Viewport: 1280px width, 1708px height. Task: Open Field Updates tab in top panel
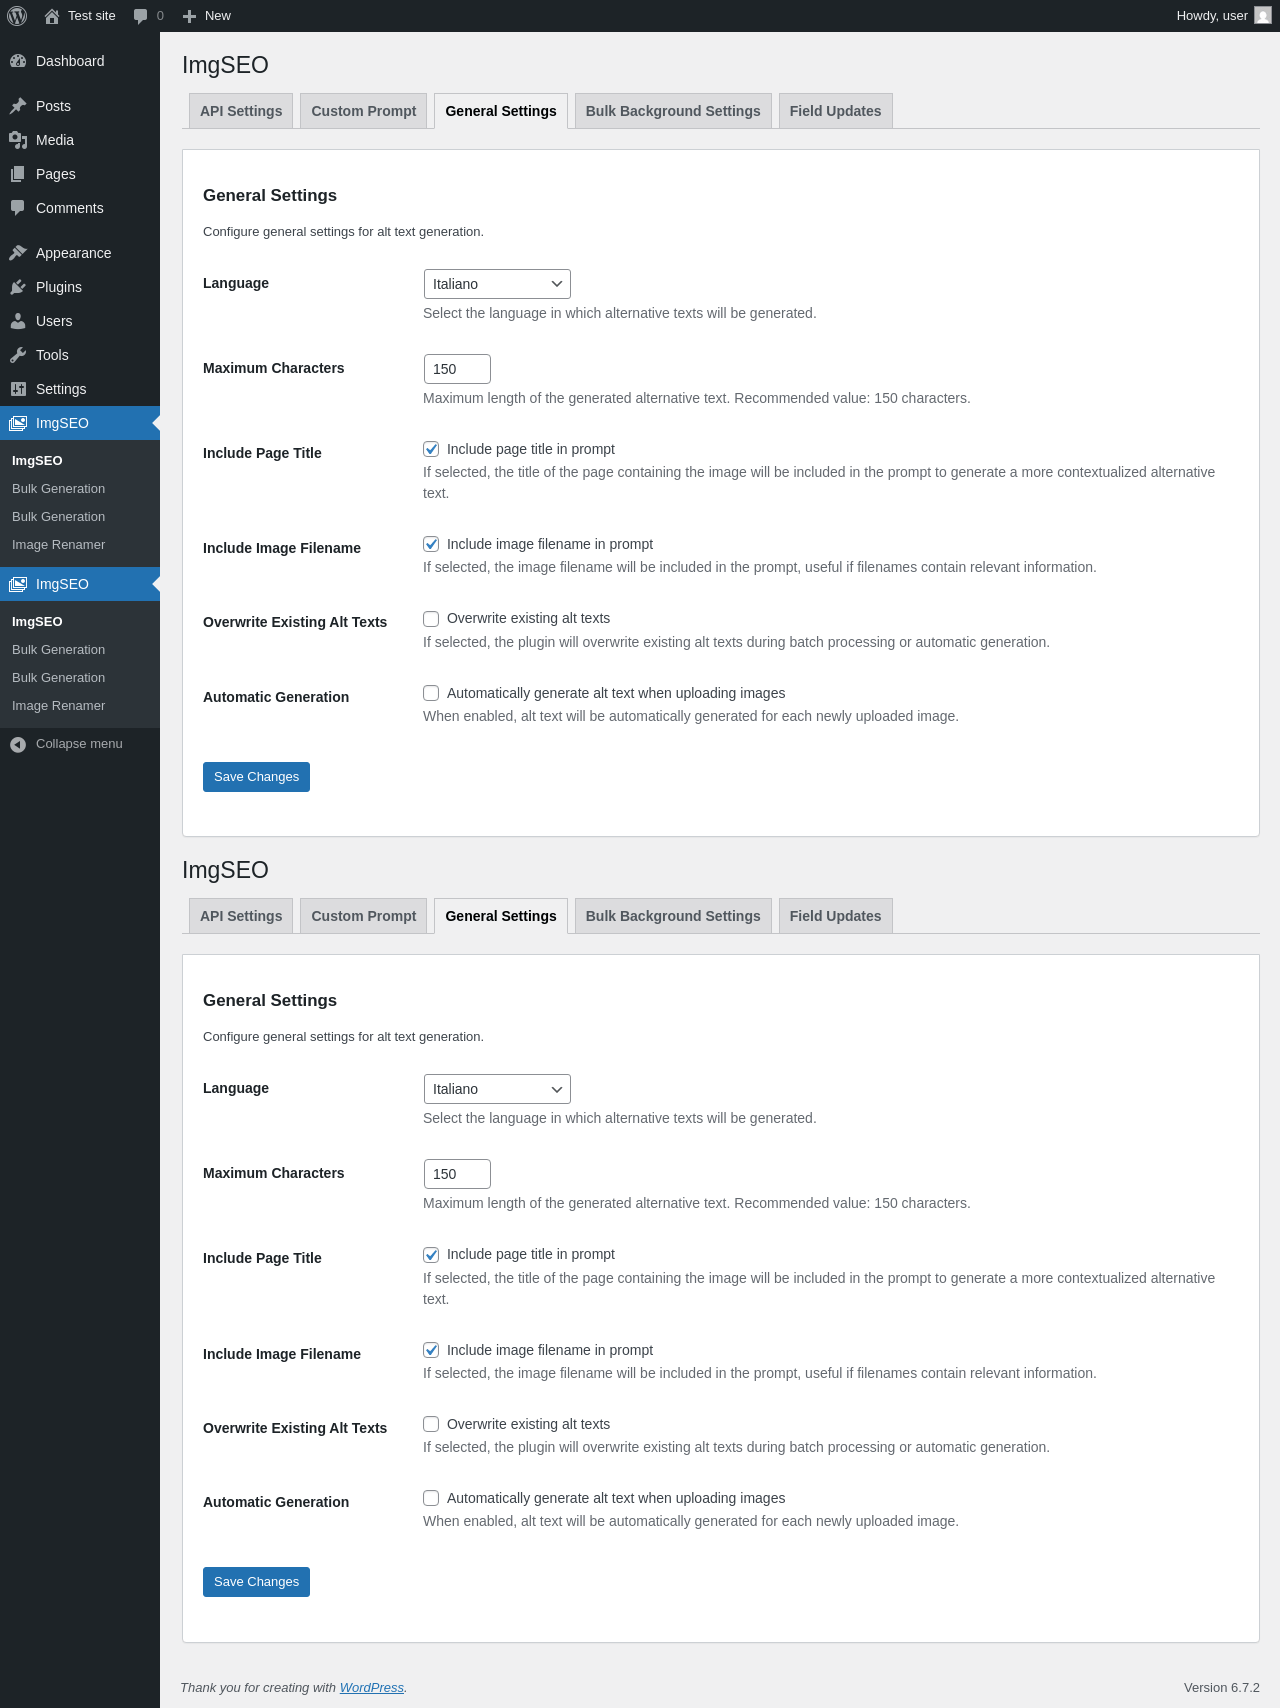point(835,111)
